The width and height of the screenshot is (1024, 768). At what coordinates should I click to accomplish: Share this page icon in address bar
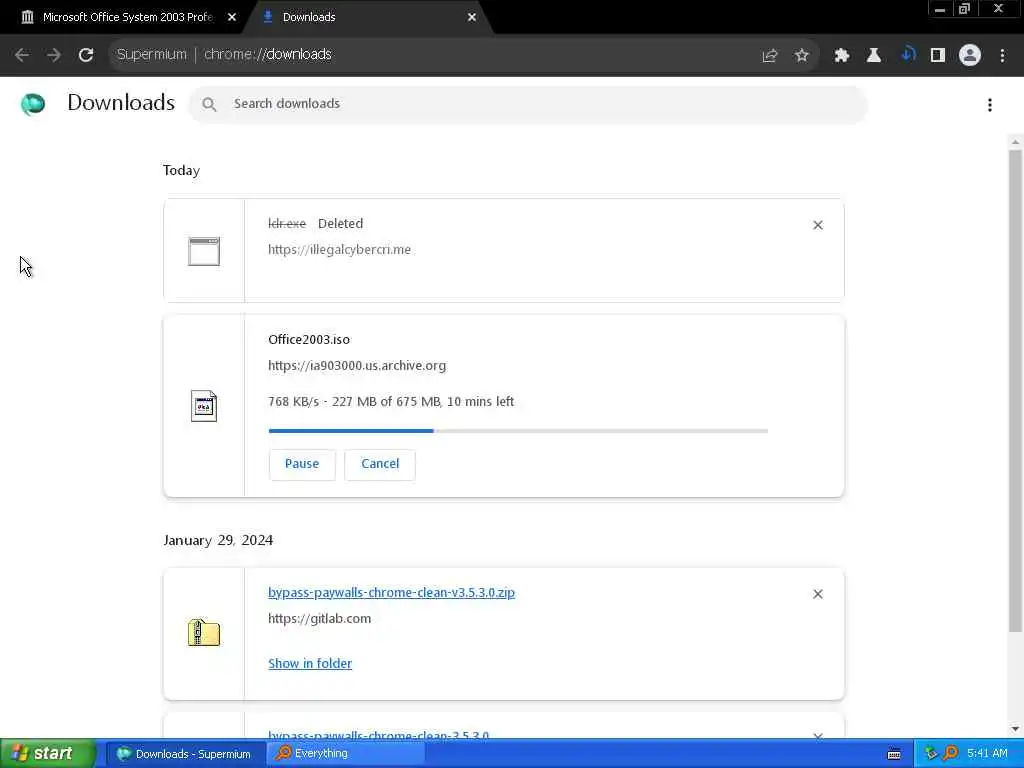coord(770,56)
